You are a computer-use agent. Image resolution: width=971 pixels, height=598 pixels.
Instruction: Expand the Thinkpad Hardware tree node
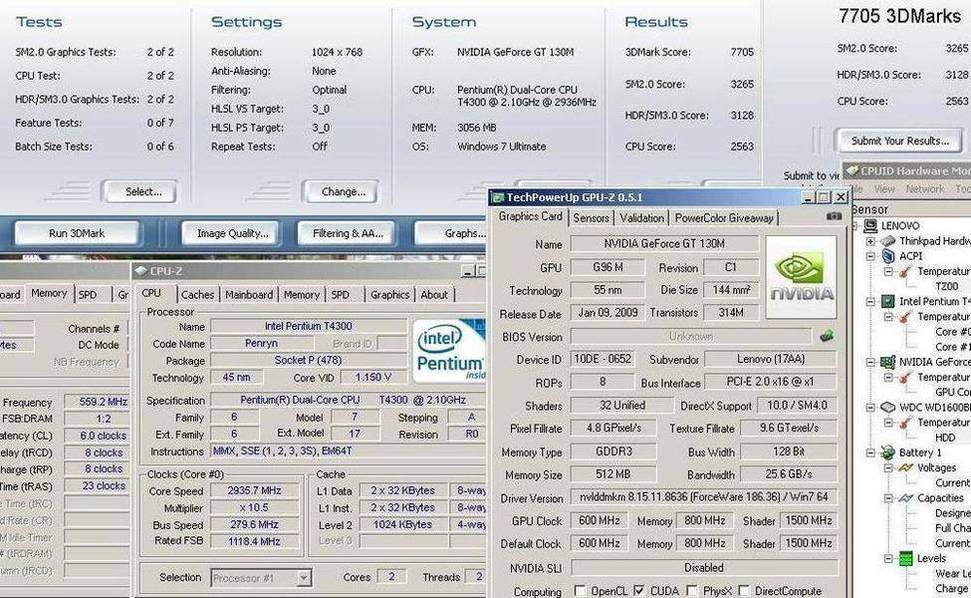[x=870, y=241]
